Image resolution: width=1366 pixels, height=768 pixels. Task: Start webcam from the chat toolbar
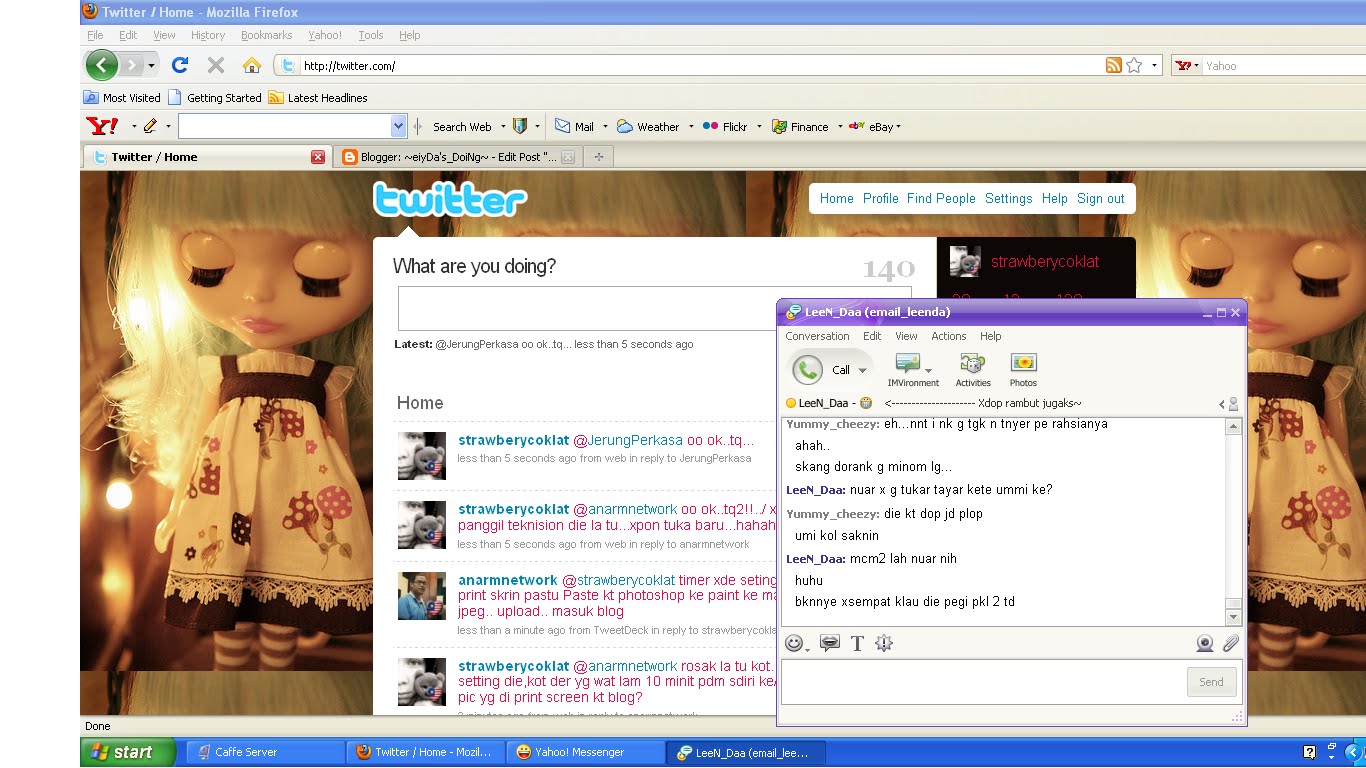pos(1205,644)
